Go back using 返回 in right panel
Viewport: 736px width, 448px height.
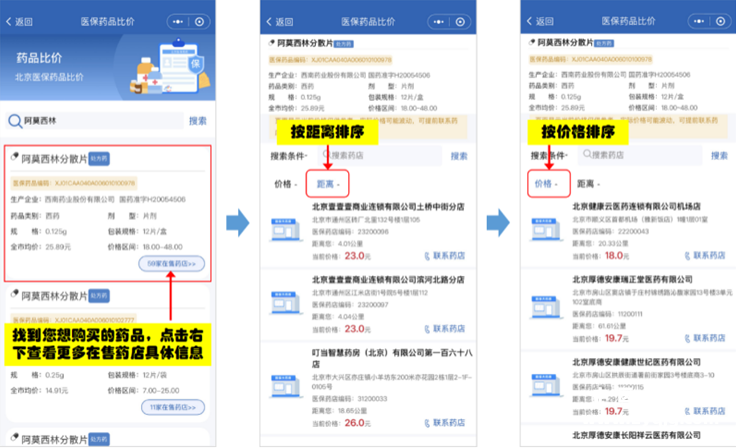point(540,21)
